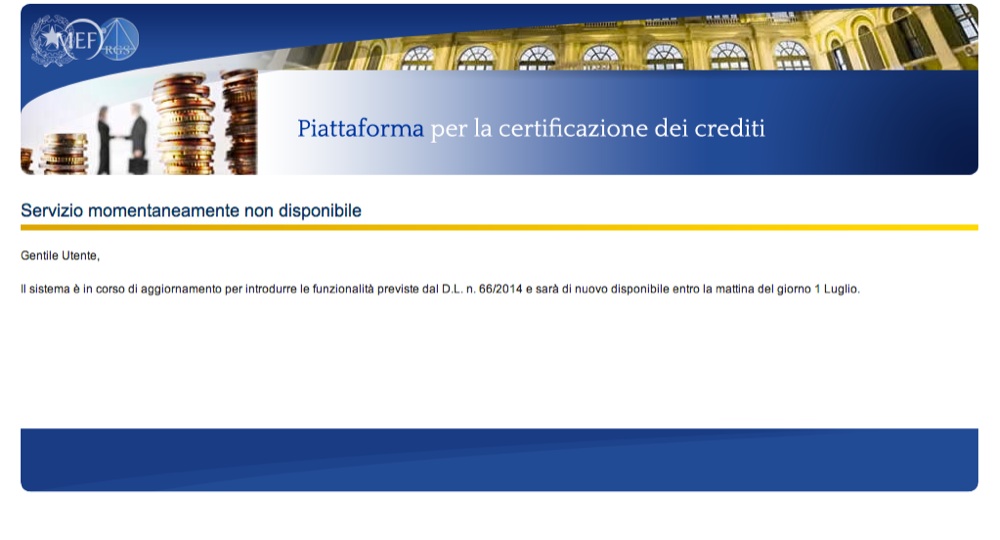
Task: Click the blue footer banner
Action: [499, 460]
